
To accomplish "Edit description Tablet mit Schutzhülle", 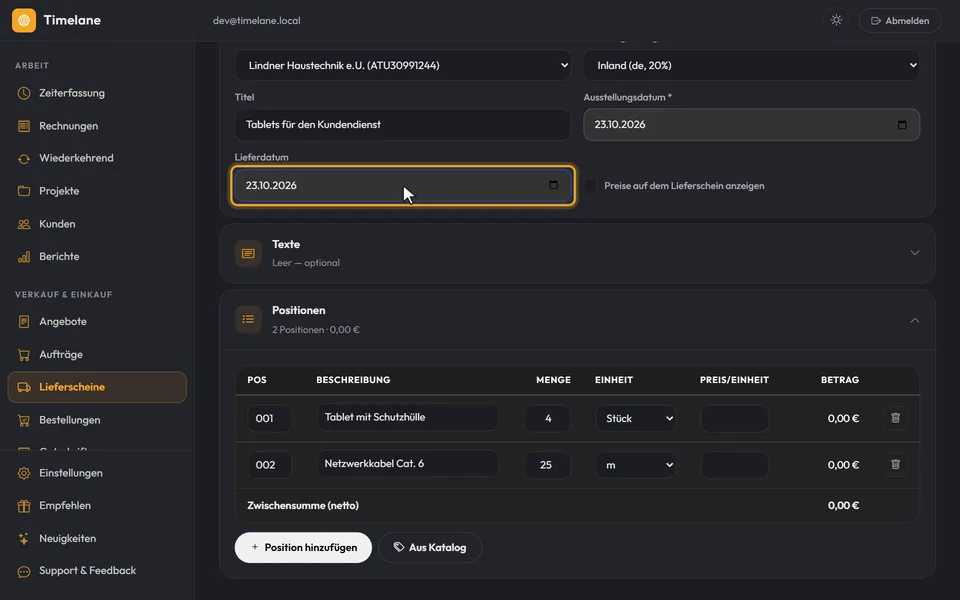I will (x=408, y=418).
